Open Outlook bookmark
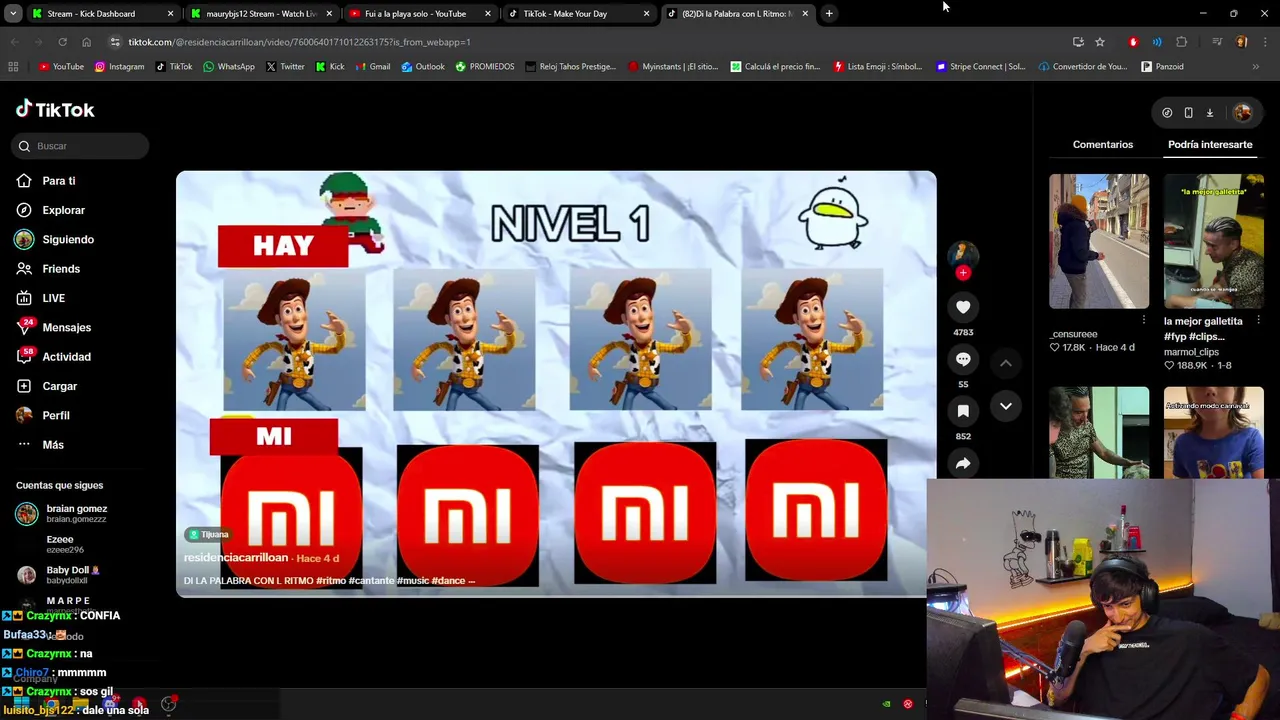This screenshot has width=1280, height=720. point(423,67)
